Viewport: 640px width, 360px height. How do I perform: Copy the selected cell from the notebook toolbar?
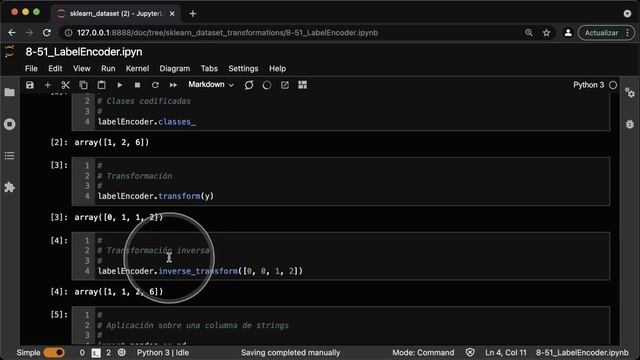(x=83, y=85)
